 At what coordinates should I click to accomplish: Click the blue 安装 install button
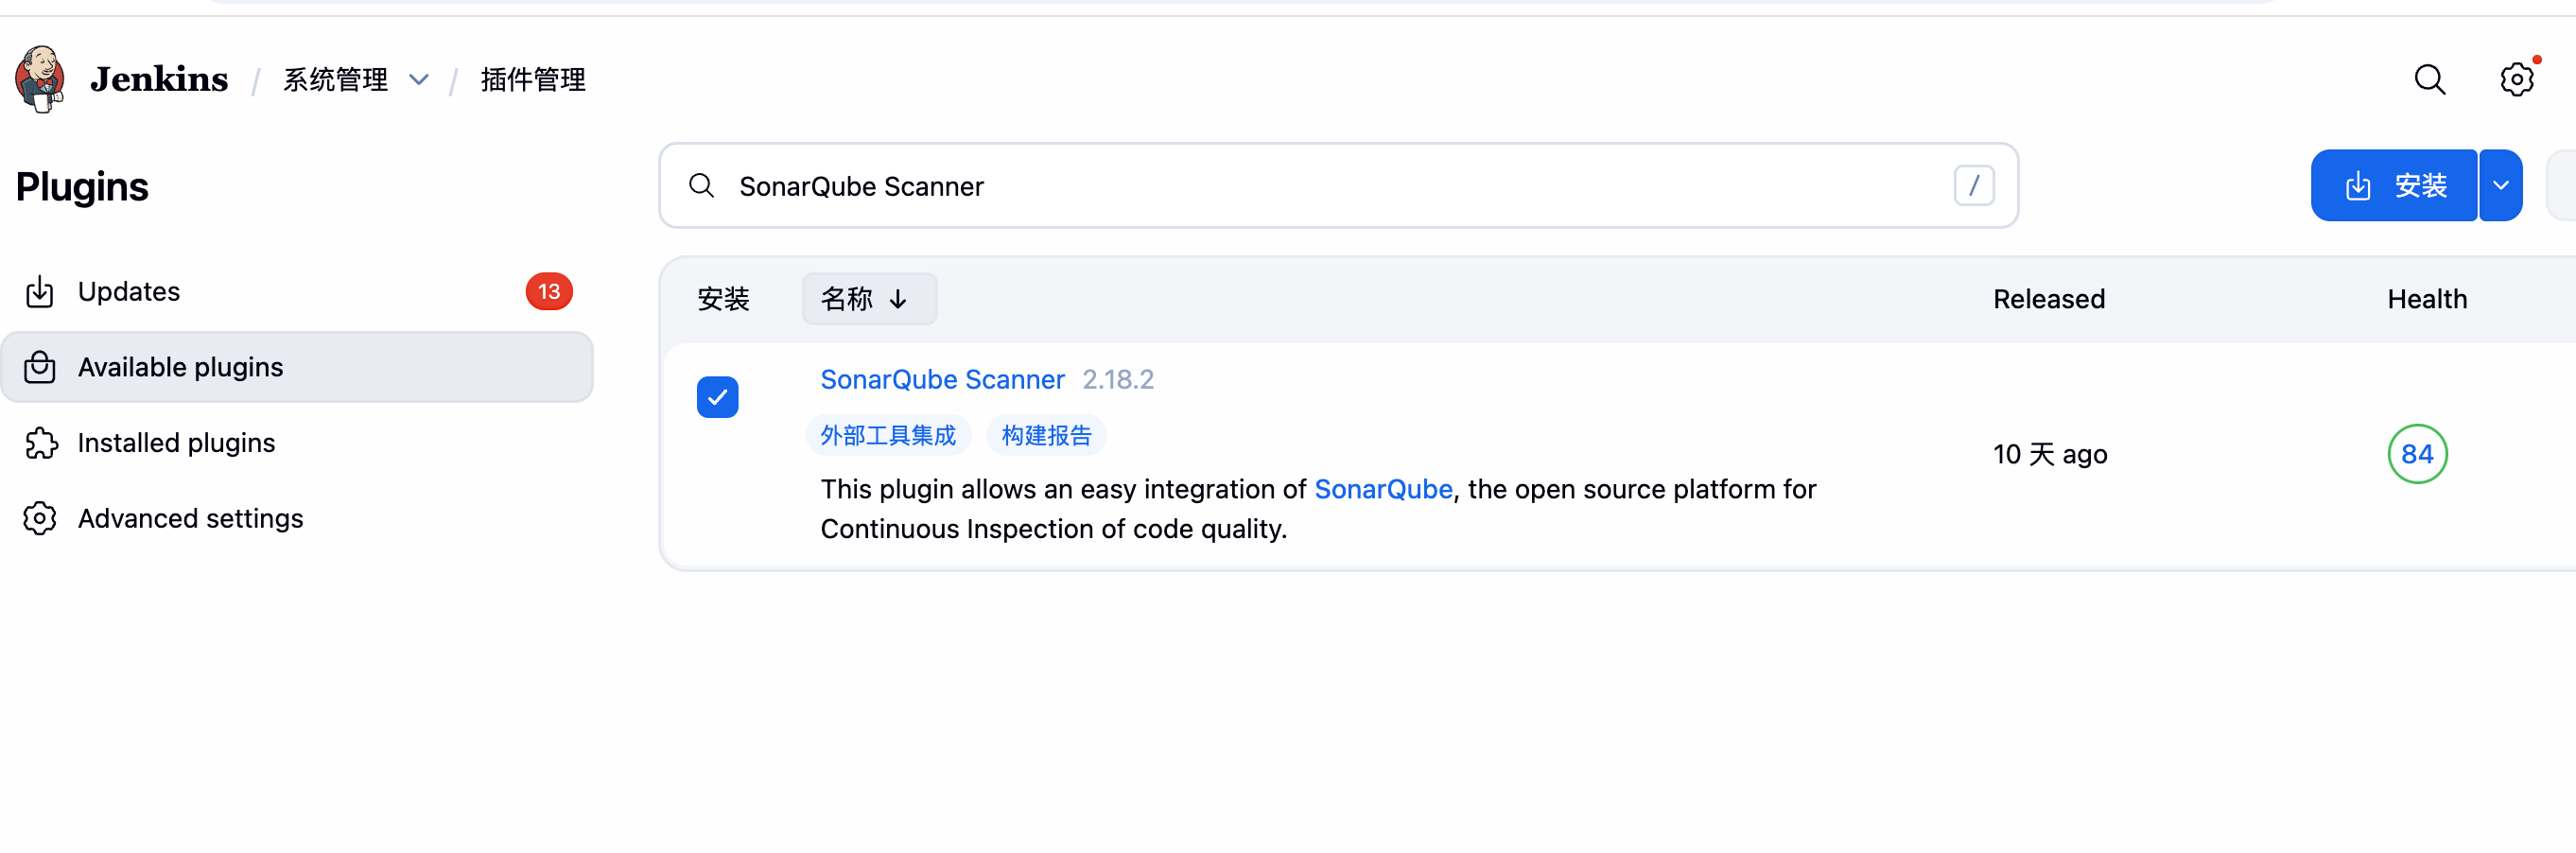pos(2394,185)
